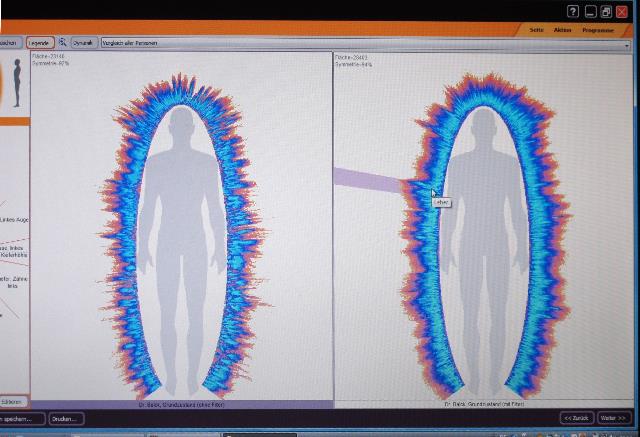
Task: Open the Aktion menu
Action: [563, 30]
